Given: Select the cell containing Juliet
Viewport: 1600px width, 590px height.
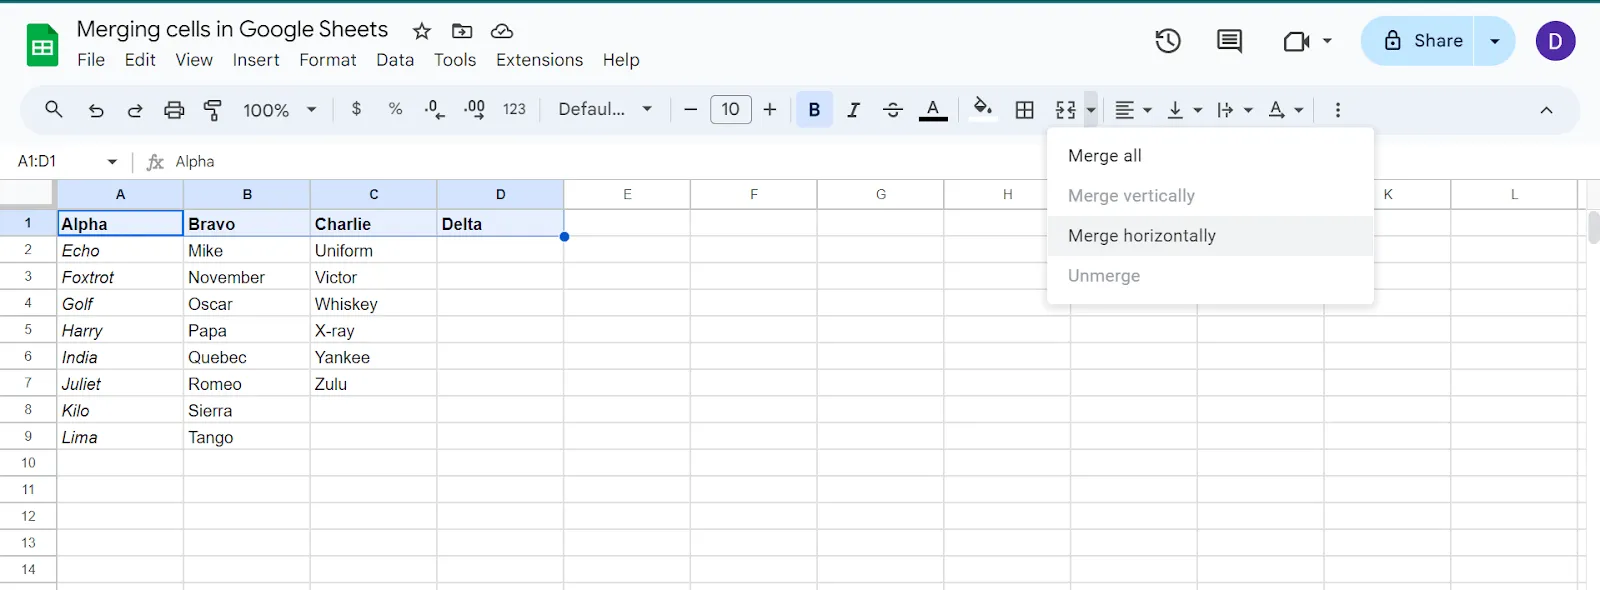Looking at the screenshot, I should point(120,384).
